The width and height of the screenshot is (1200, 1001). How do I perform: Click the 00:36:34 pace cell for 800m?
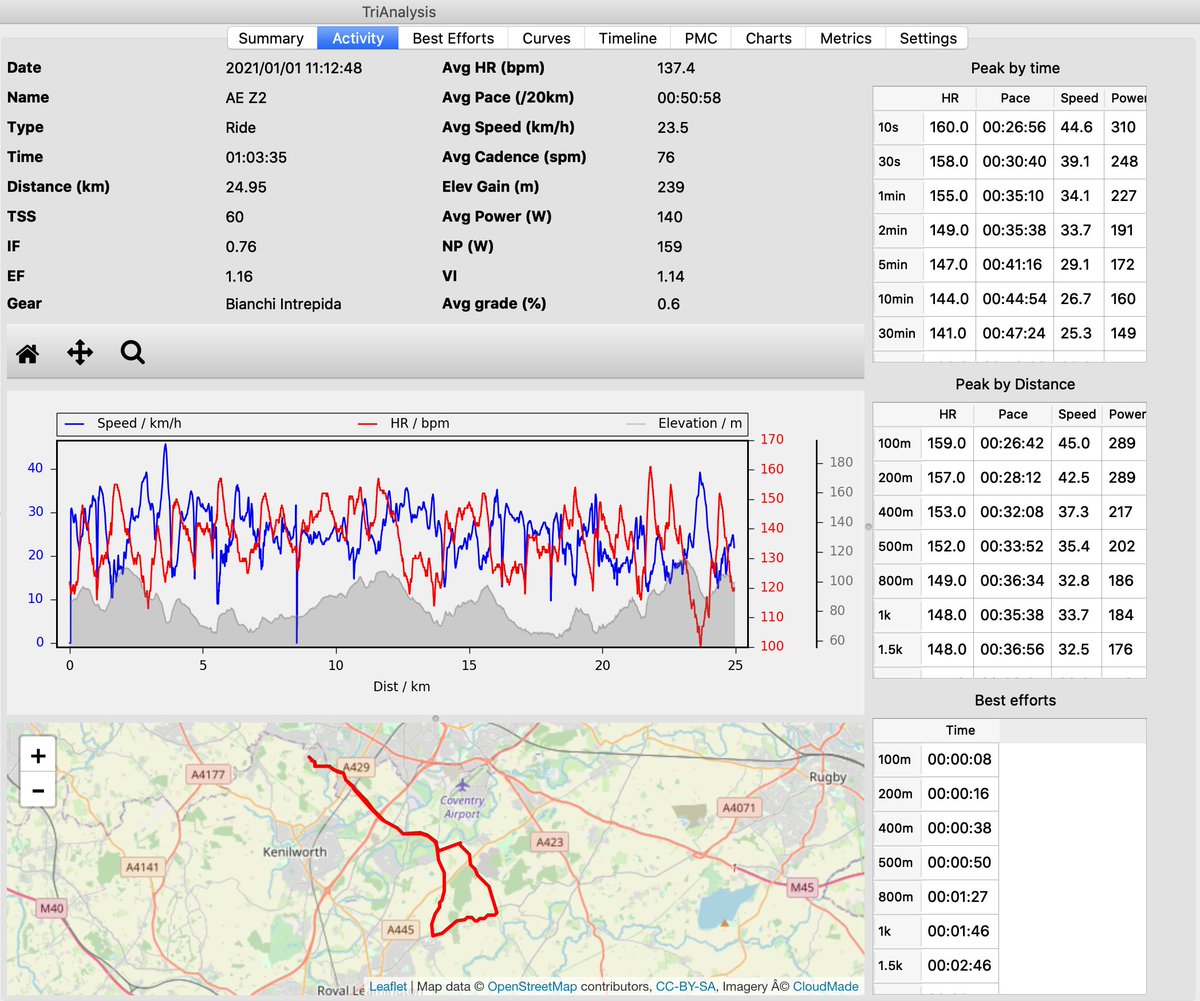click(1013, 580)
